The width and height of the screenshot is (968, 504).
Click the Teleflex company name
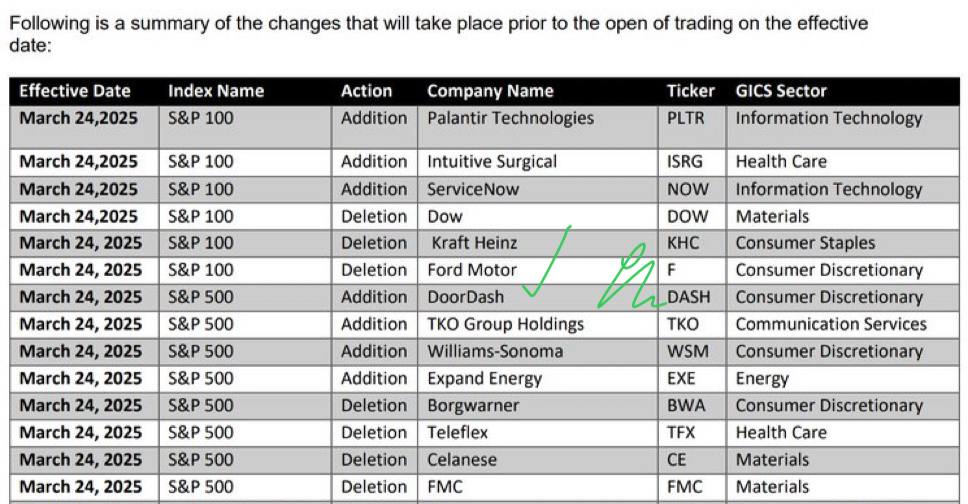tap(459, 432)
